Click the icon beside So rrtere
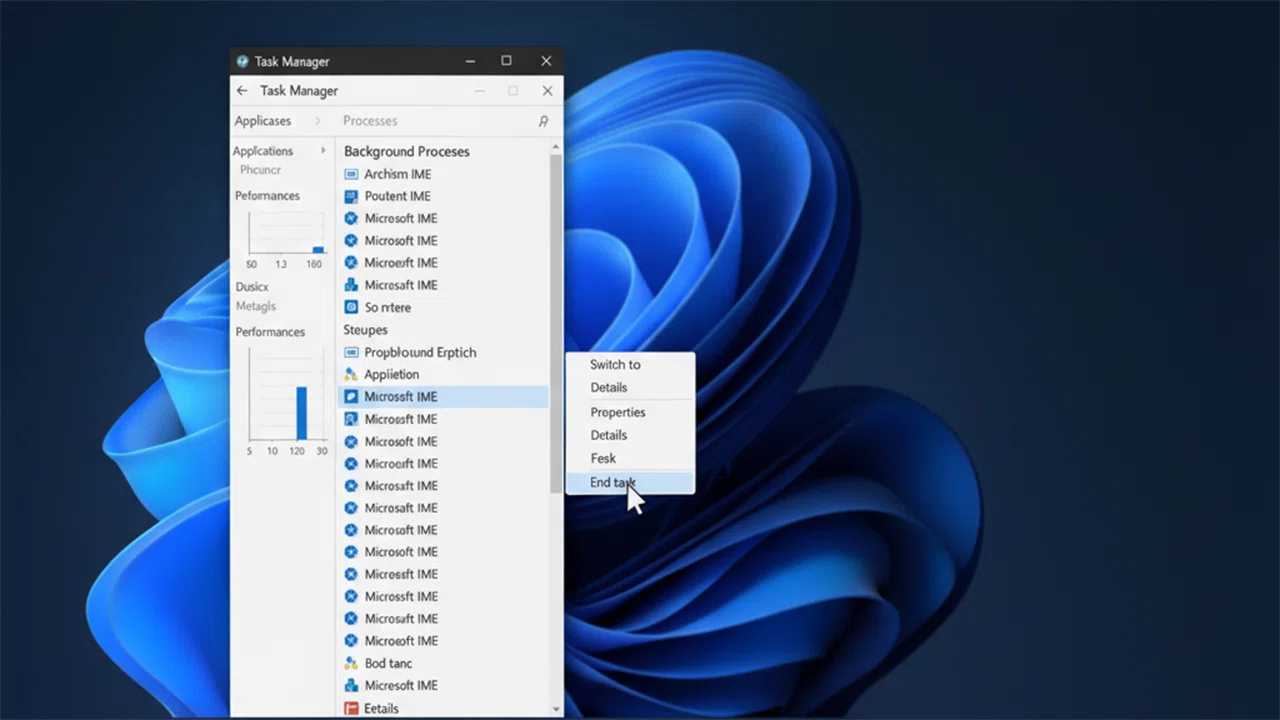1280x720 pixels. pyautogui.click(x=351, y=307)
